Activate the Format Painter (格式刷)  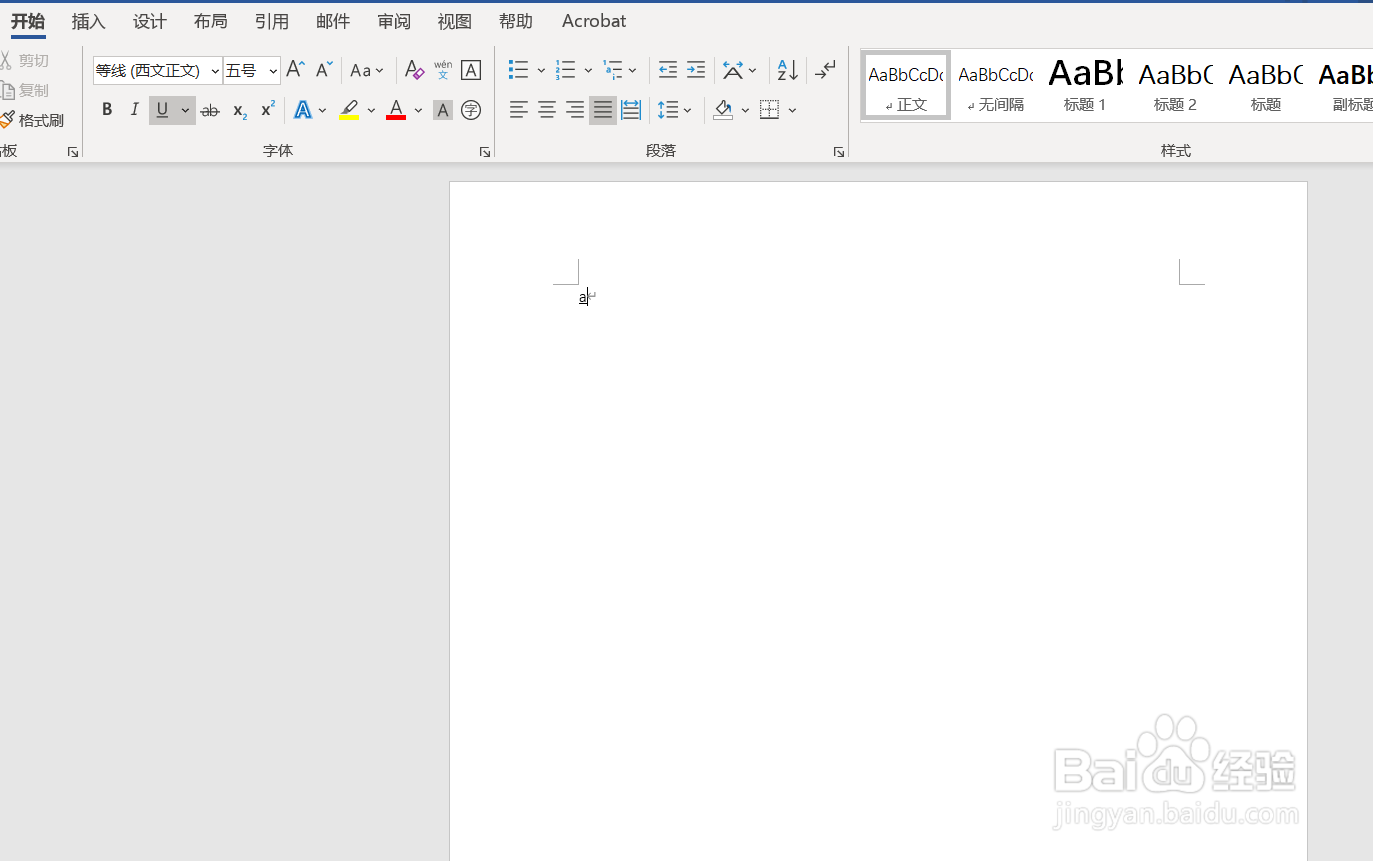click(32, 120)
